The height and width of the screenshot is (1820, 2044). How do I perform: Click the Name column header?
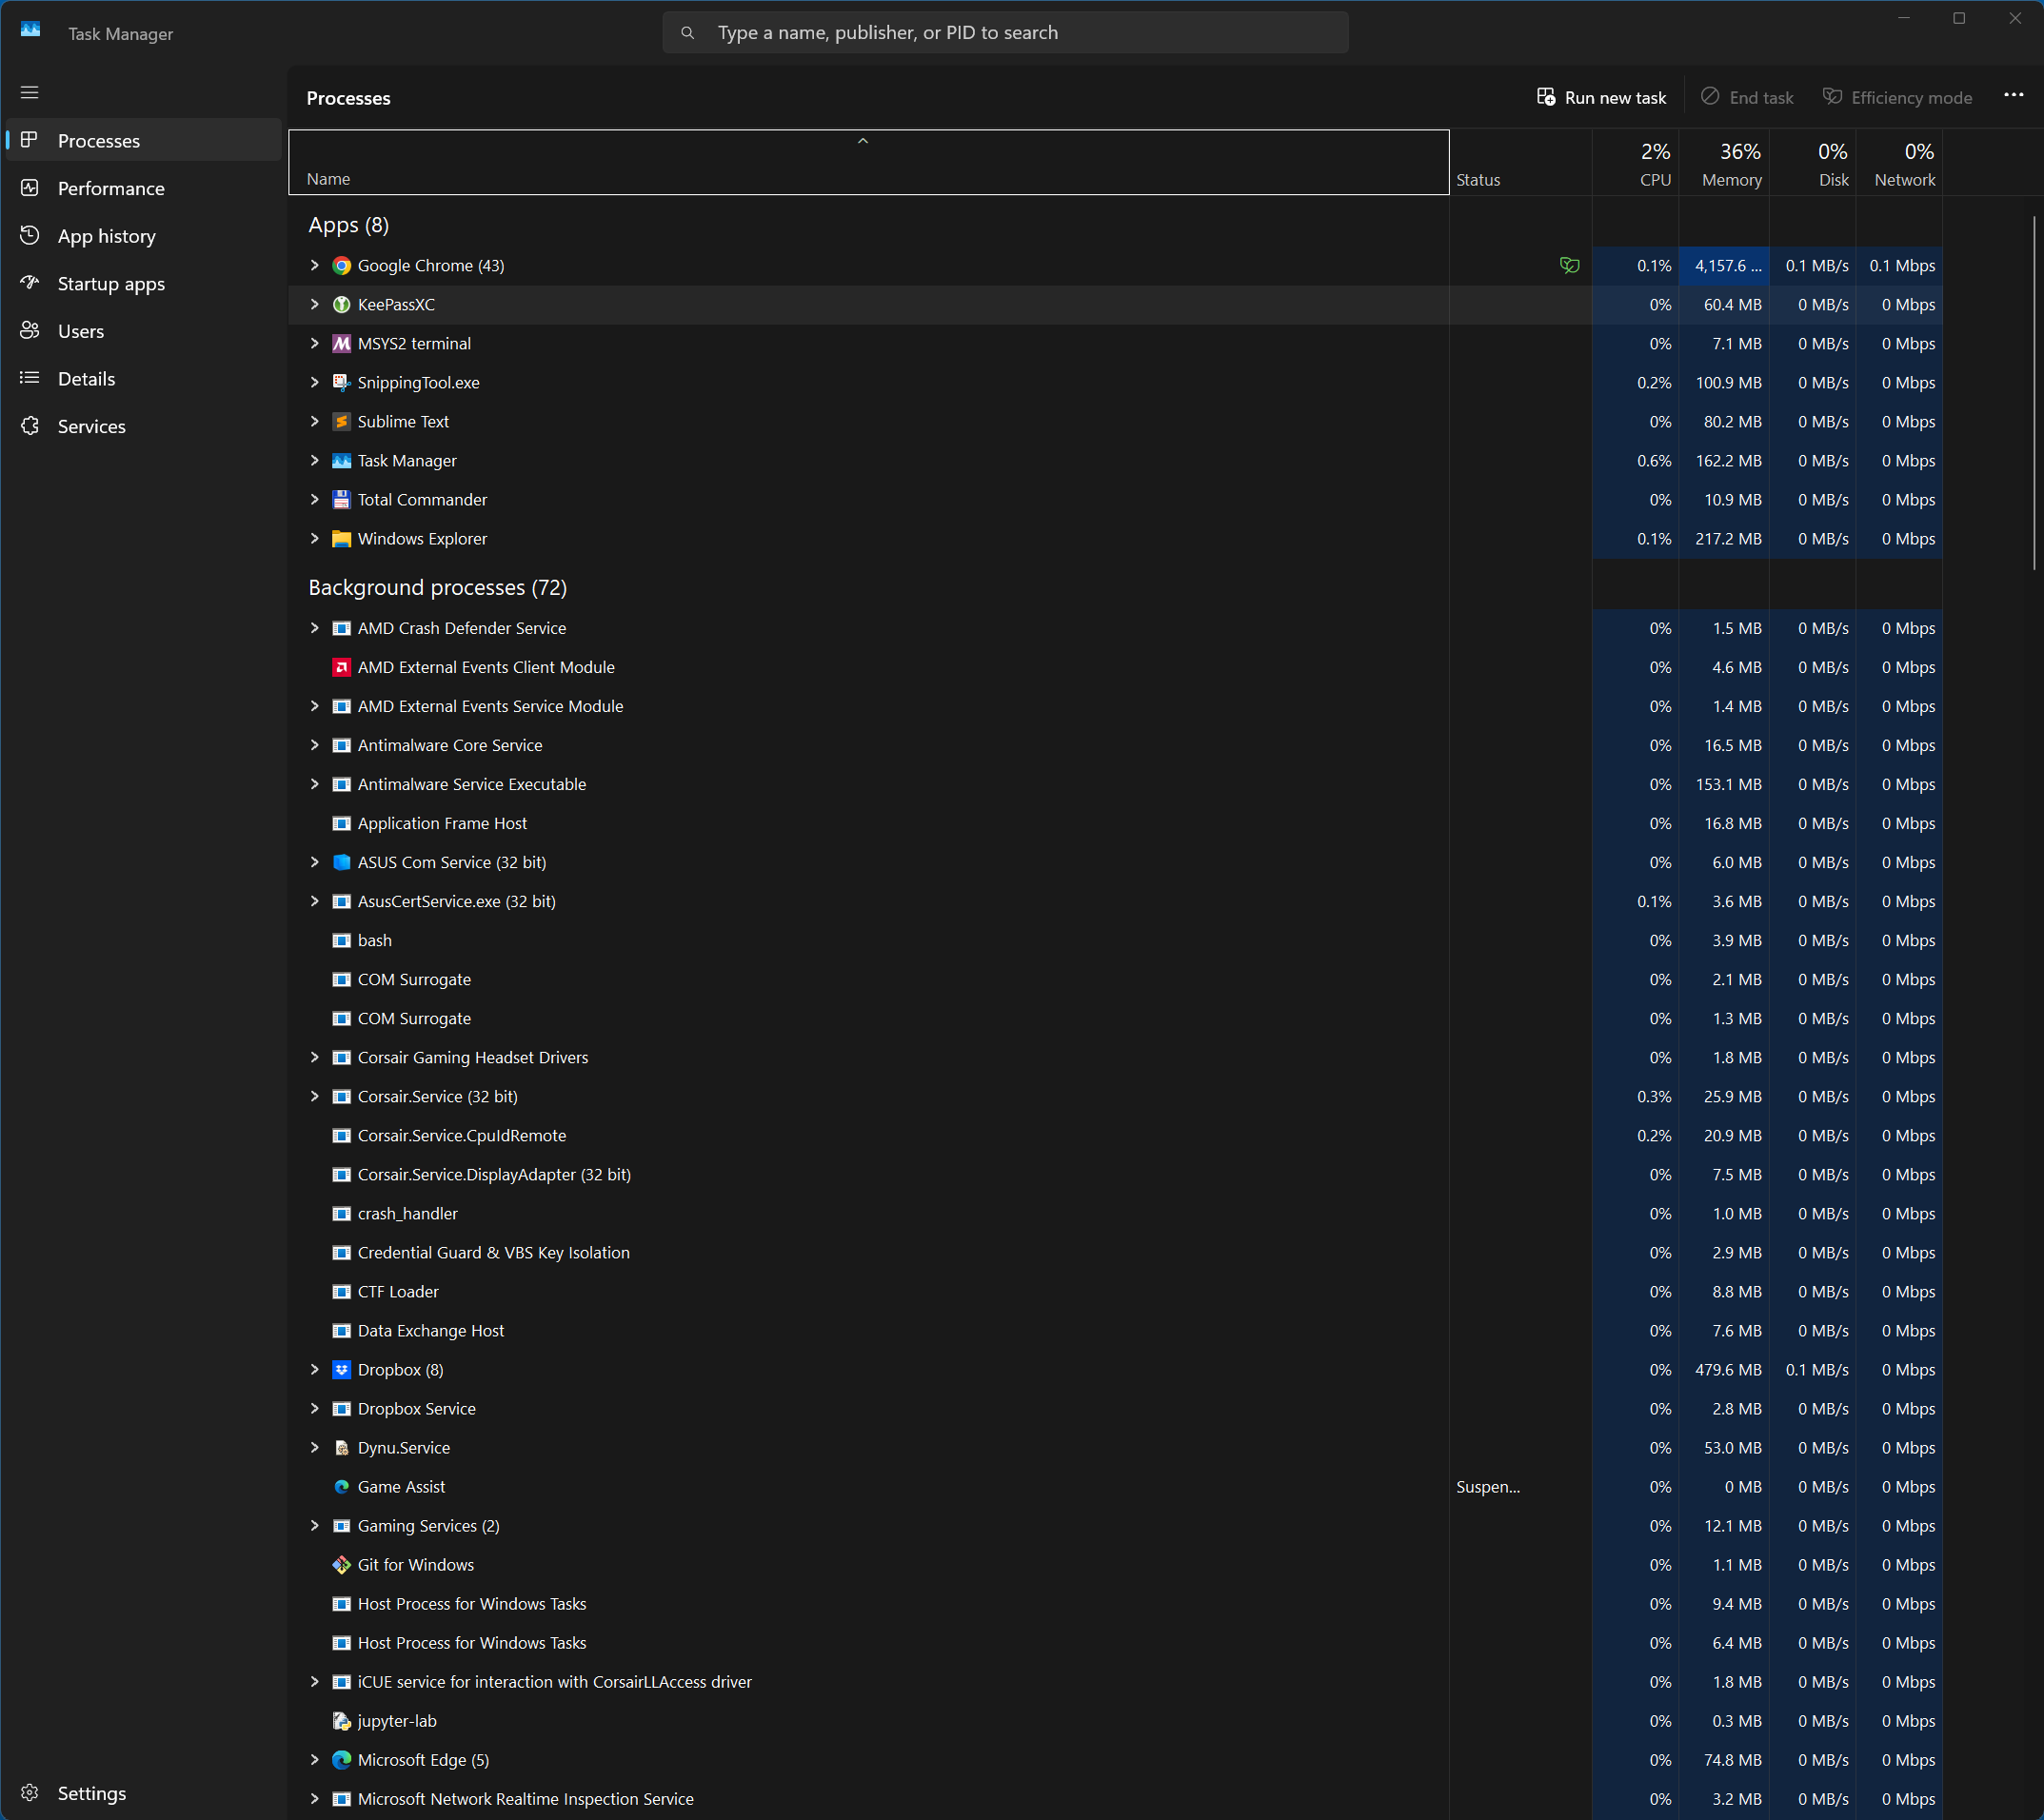(869, 163)
